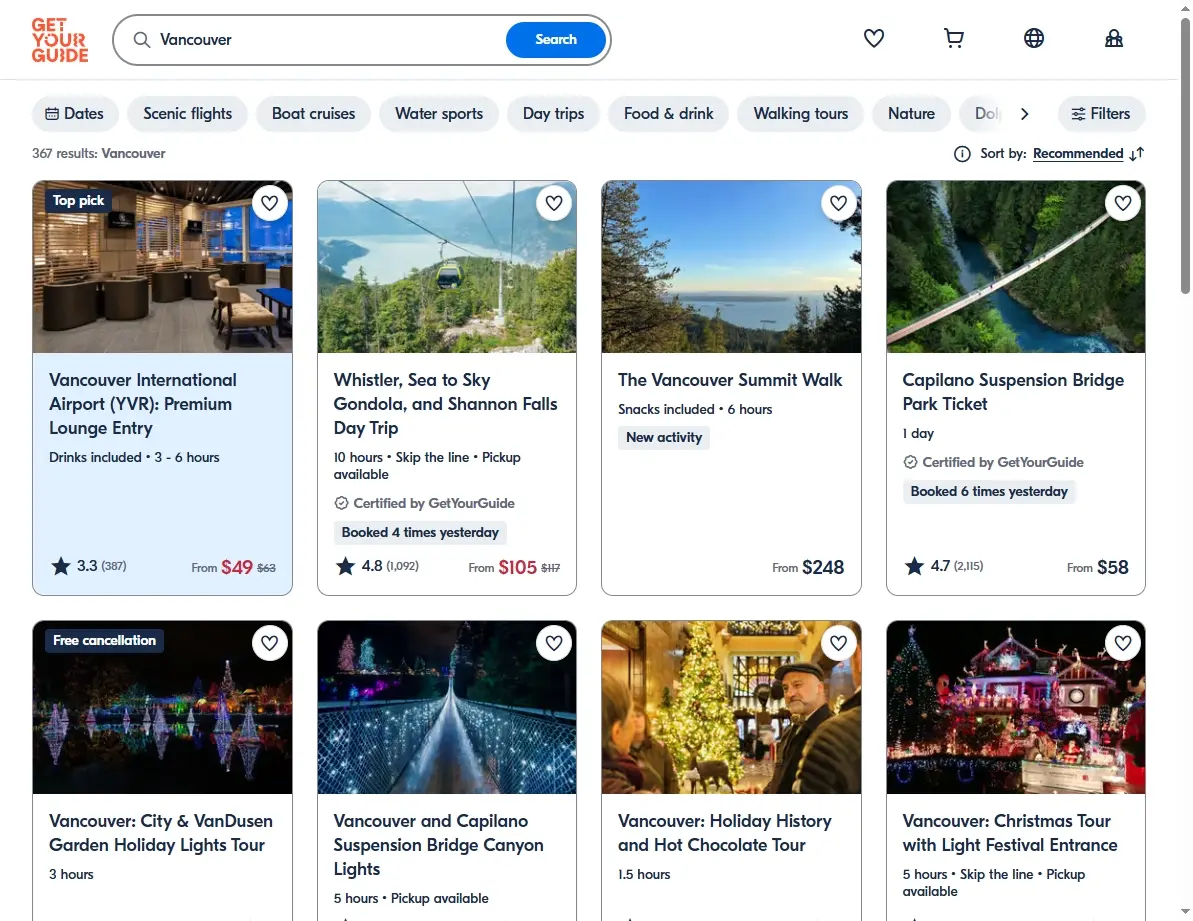Click the Vancouver search input field
The width and height of the screenshot is (1193, 921).
tap(327, 40)
